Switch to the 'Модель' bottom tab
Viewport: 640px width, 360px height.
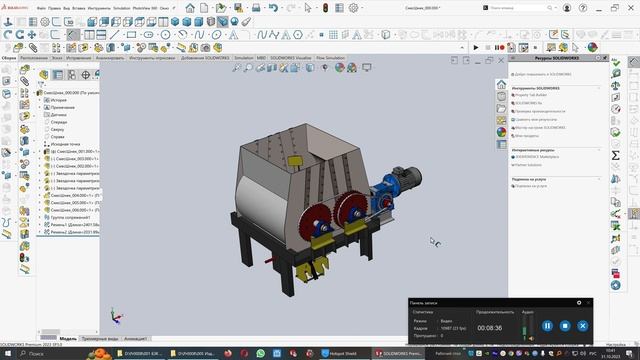tap(68, 339)
